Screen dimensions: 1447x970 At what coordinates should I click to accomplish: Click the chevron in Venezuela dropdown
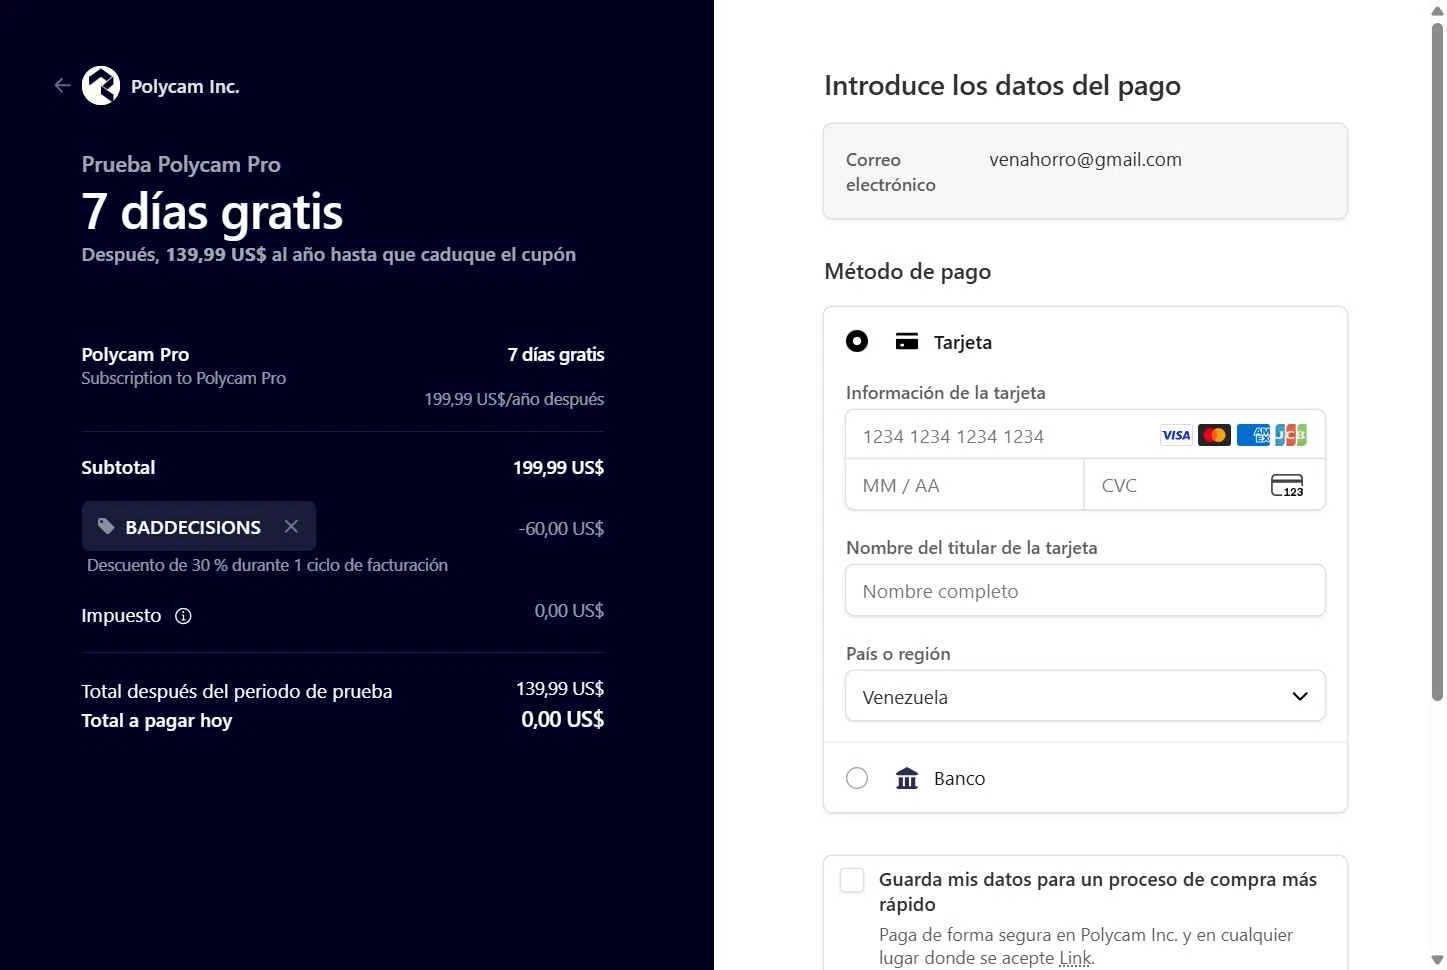[x=1300, y=696]
